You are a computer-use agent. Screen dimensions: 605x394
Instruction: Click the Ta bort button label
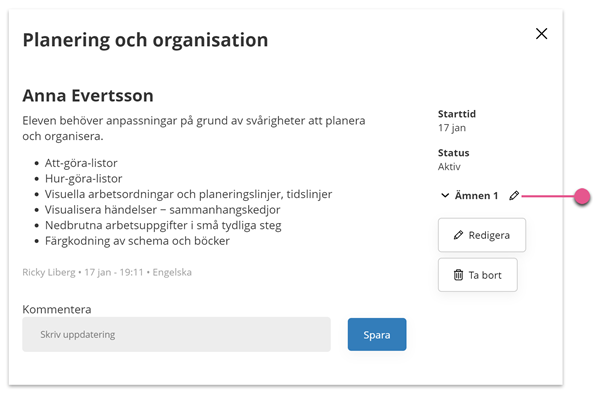(485, 275)
